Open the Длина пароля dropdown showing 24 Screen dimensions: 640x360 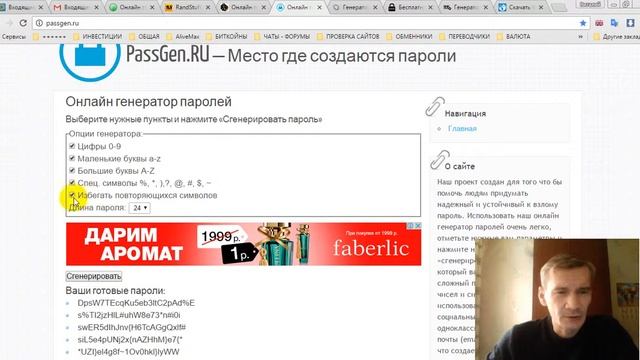(x=140, y=208)
